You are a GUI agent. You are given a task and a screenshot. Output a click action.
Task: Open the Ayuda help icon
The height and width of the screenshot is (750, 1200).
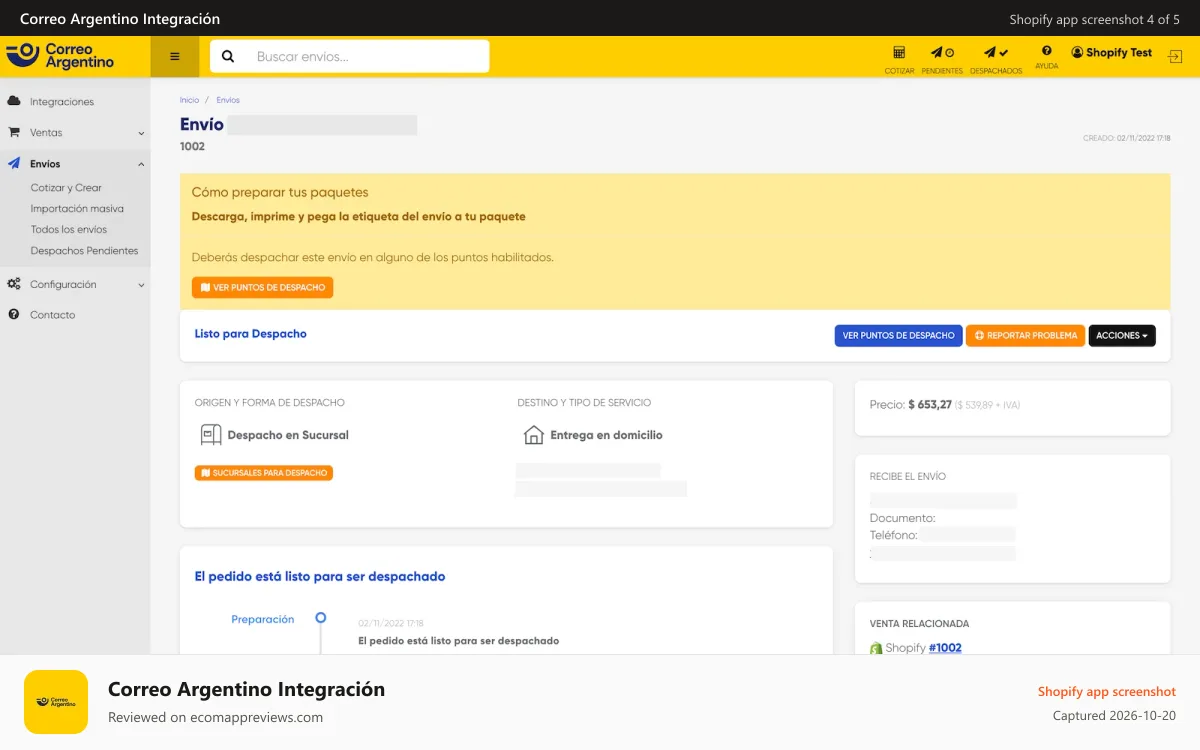[x=1046, y=51]
